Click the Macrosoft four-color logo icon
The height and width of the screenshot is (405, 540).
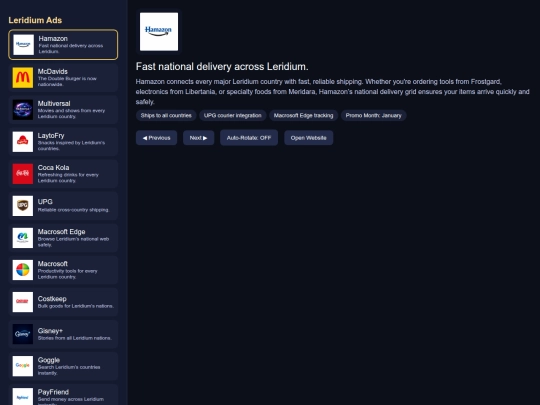pos(23,270)
